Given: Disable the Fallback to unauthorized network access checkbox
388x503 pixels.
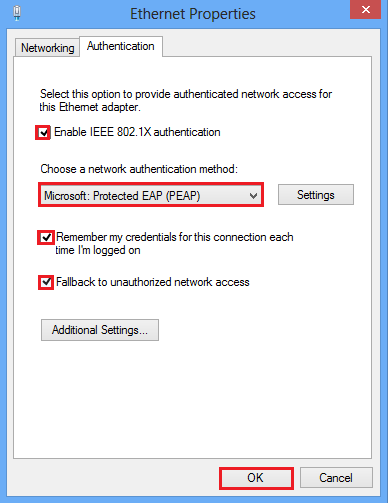Looking at the screenshot, I should pos(46,283).
